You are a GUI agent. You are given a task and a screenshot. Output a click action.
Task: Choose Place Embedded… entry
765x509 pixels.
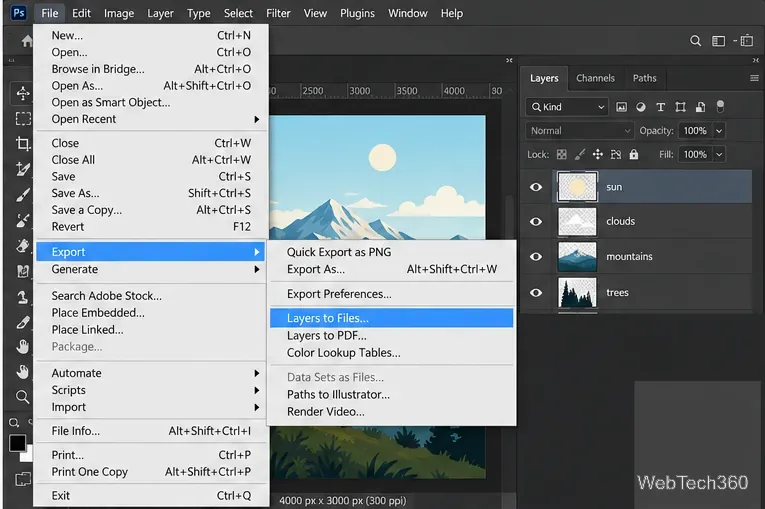click(151, 313)
